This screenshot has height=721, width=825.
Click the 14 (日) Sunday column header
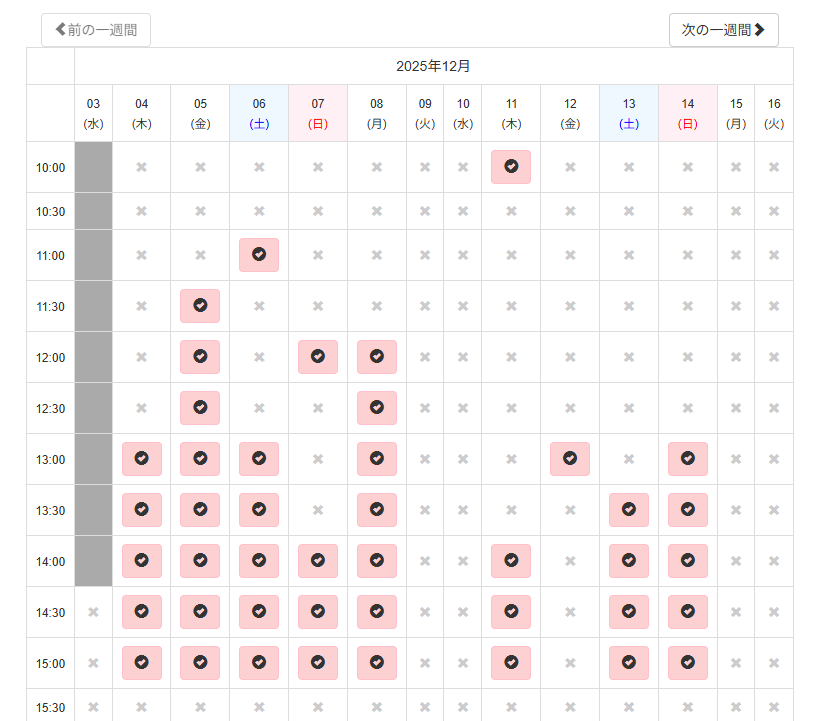(x=688, y=113)
